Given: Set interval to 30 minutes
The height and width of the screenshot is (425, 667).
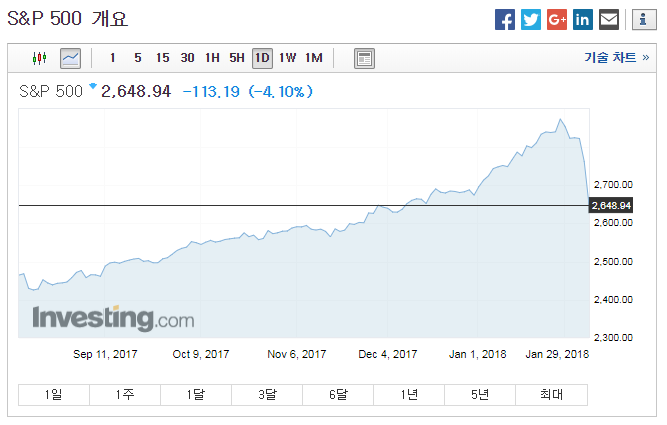Looking at the screenshot, I should pos(188,58).
